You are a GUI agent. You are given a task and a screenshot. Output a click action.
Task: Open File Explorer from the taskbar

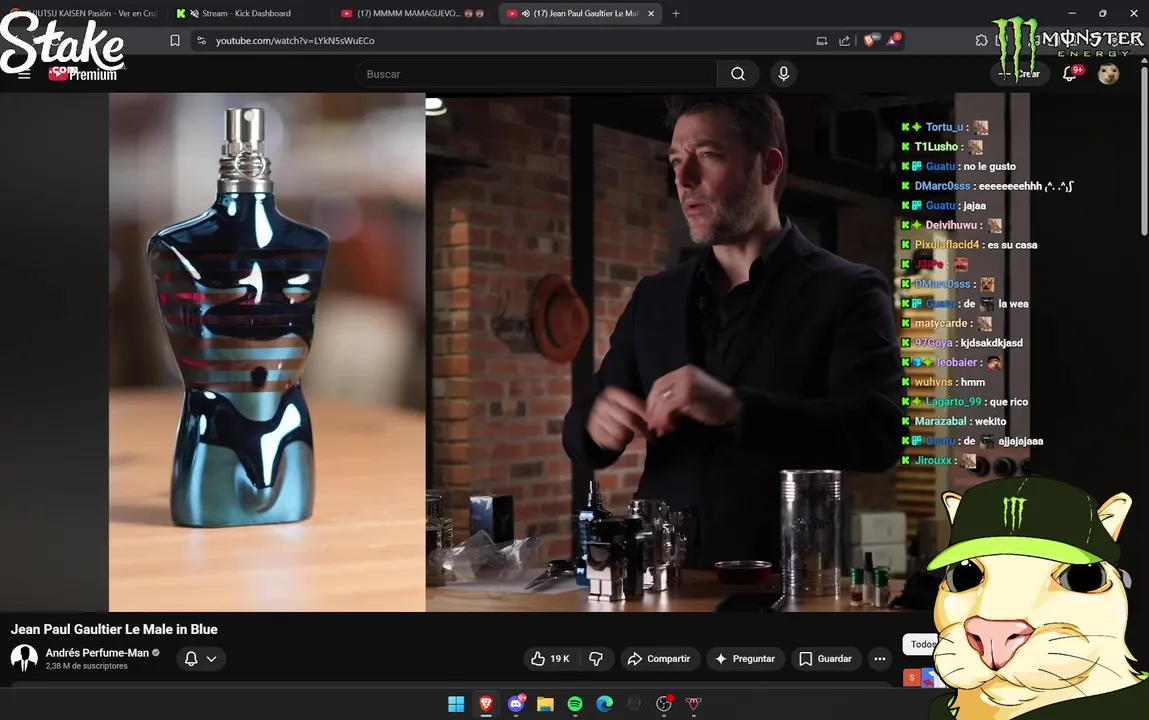pyautogui.click(x=545, y=704)
